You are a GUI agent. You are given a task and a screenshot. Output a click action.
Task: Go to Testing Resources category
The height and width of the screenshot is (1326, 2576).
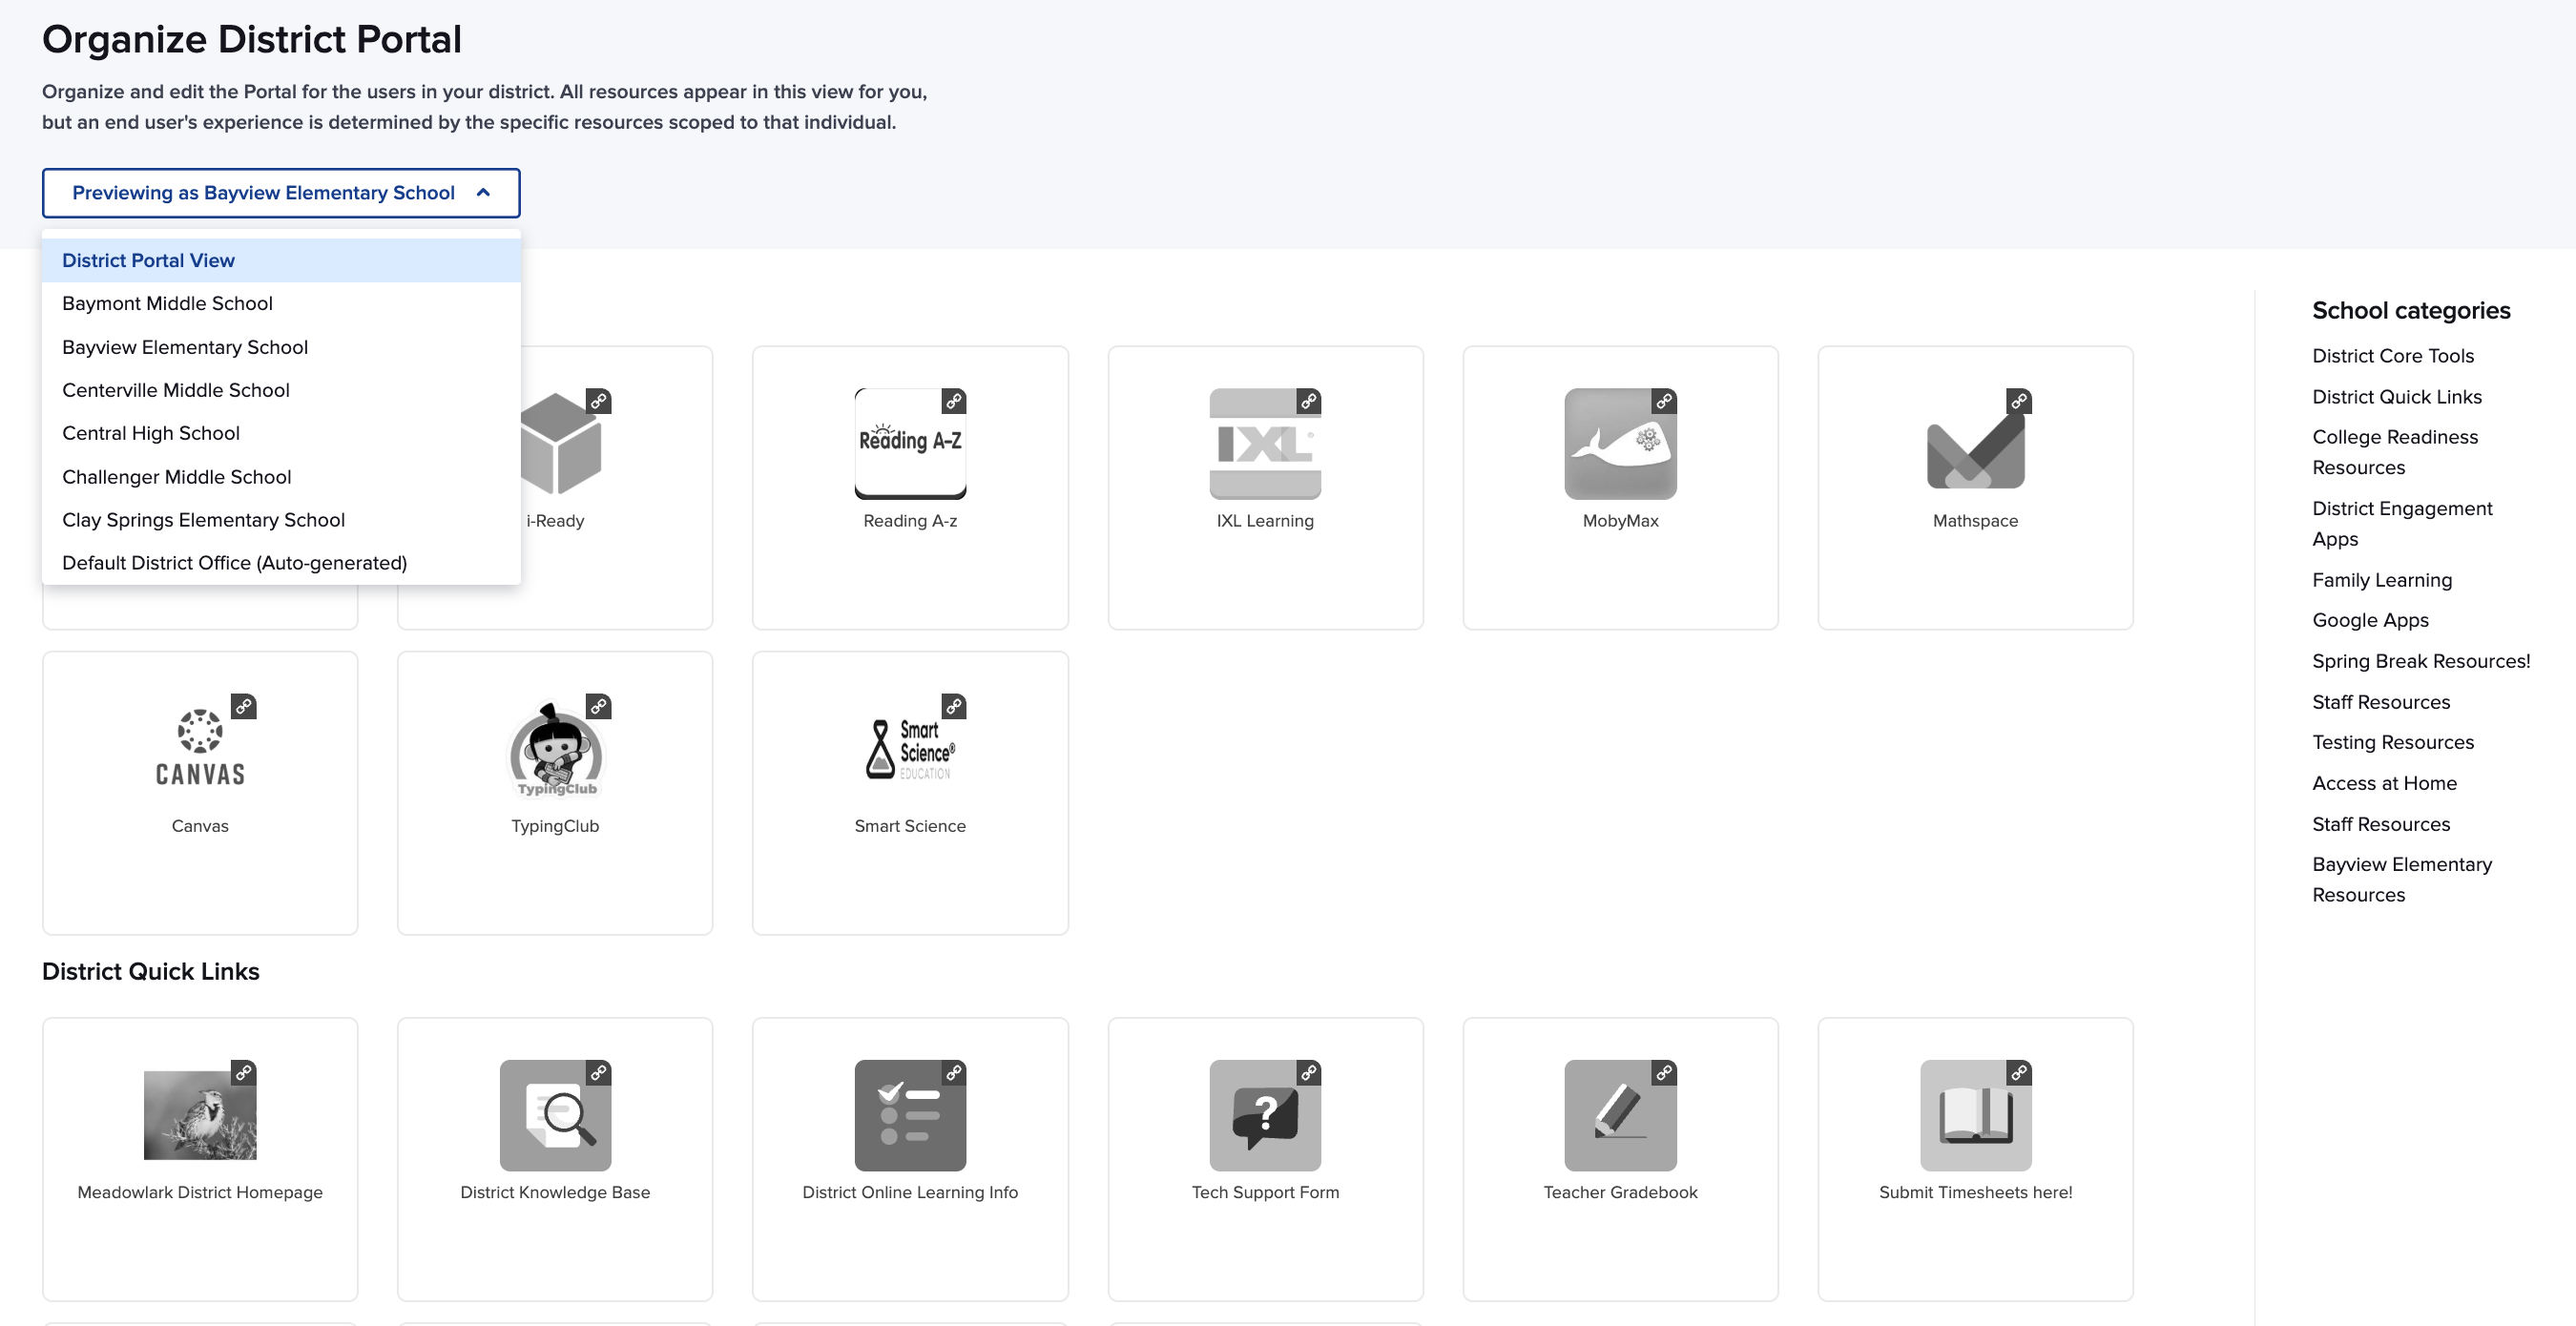2392,742
